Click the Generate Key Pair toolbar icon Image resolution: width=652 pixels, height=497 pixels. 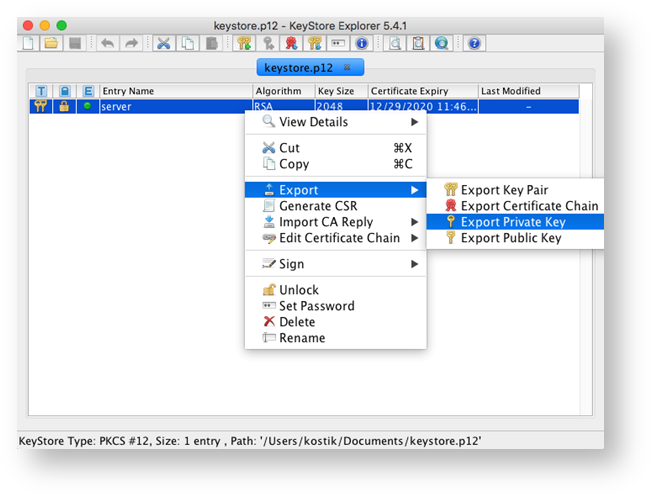point(244,43)
